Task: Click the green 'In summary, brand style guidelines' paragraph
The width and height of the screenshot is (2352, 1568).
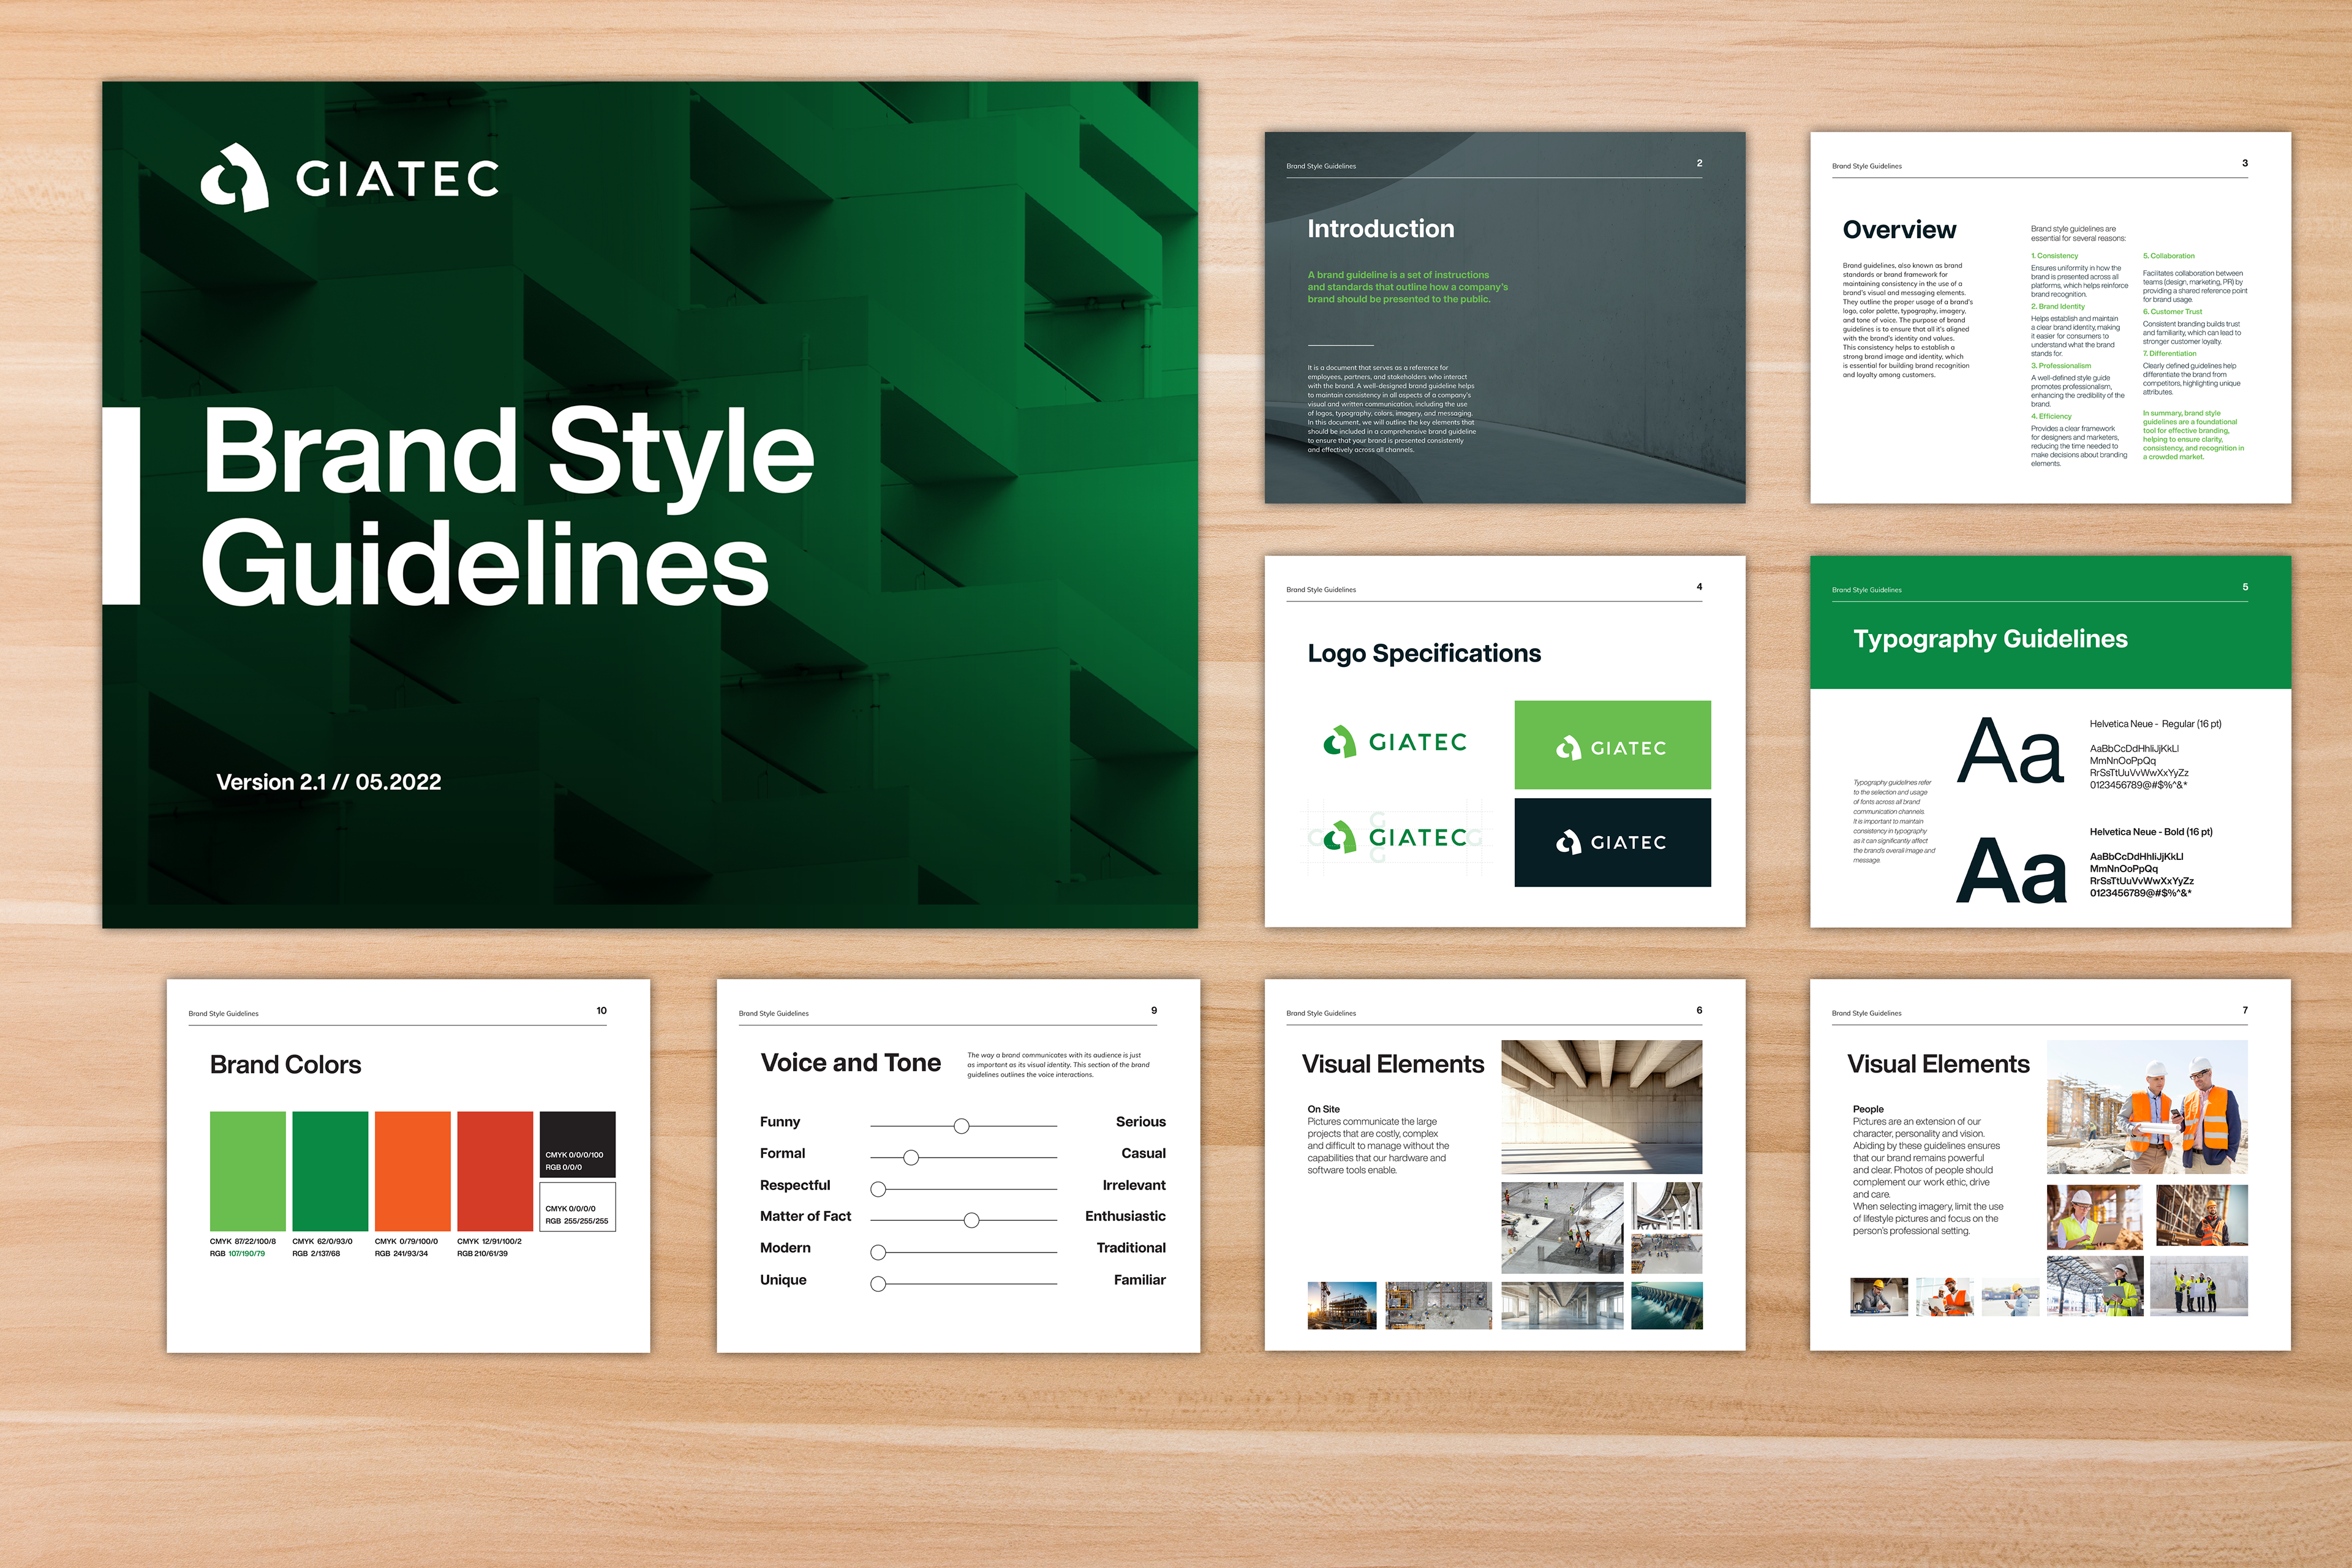Action: pyautogui.click(x=2193, y=435)
